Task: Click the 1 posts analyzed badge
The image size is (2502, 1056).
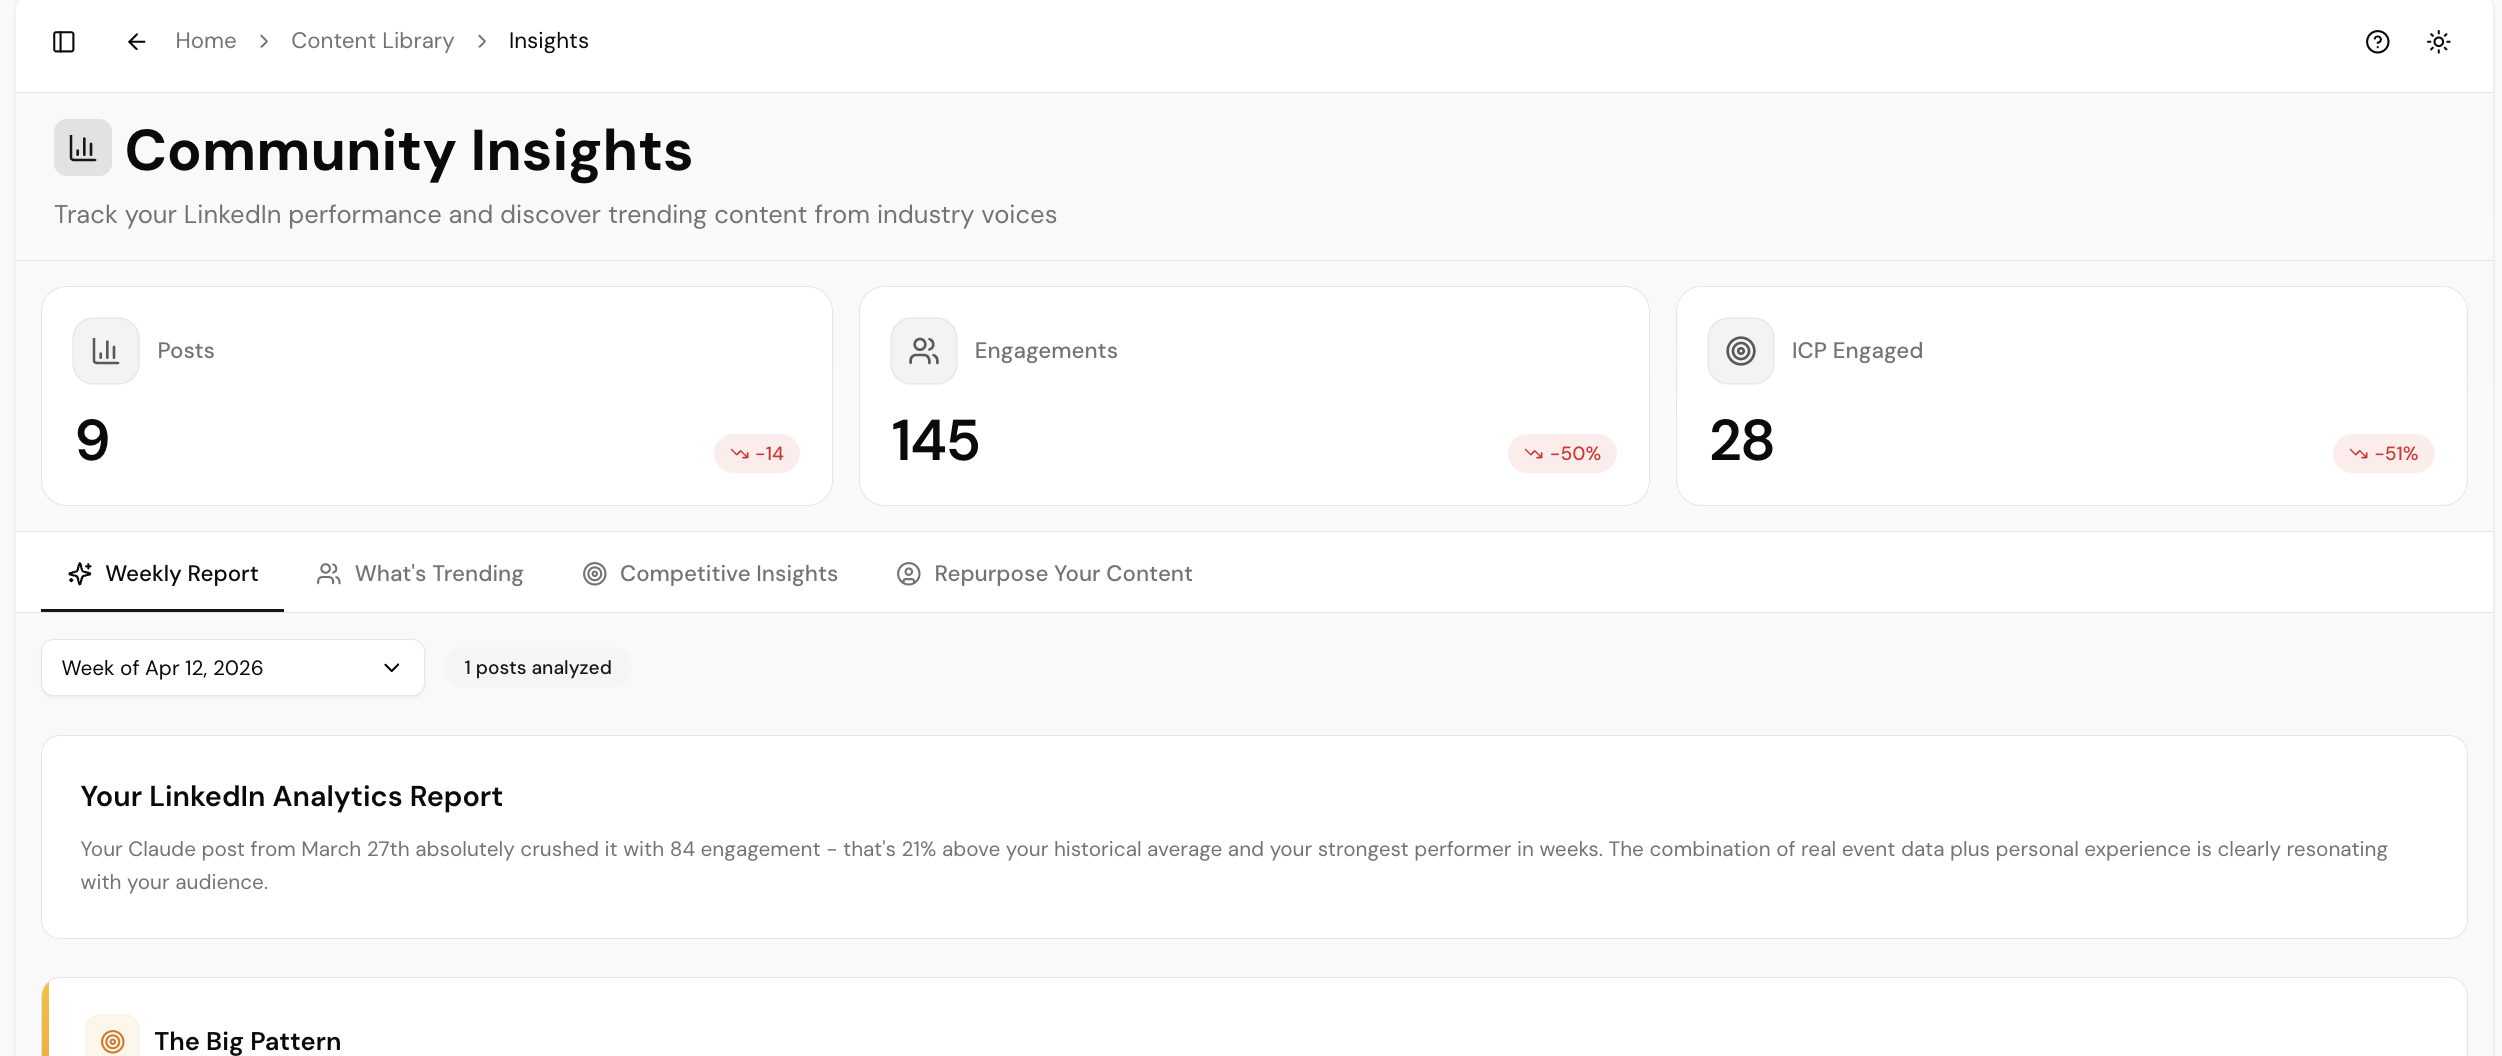Action: 537,667
